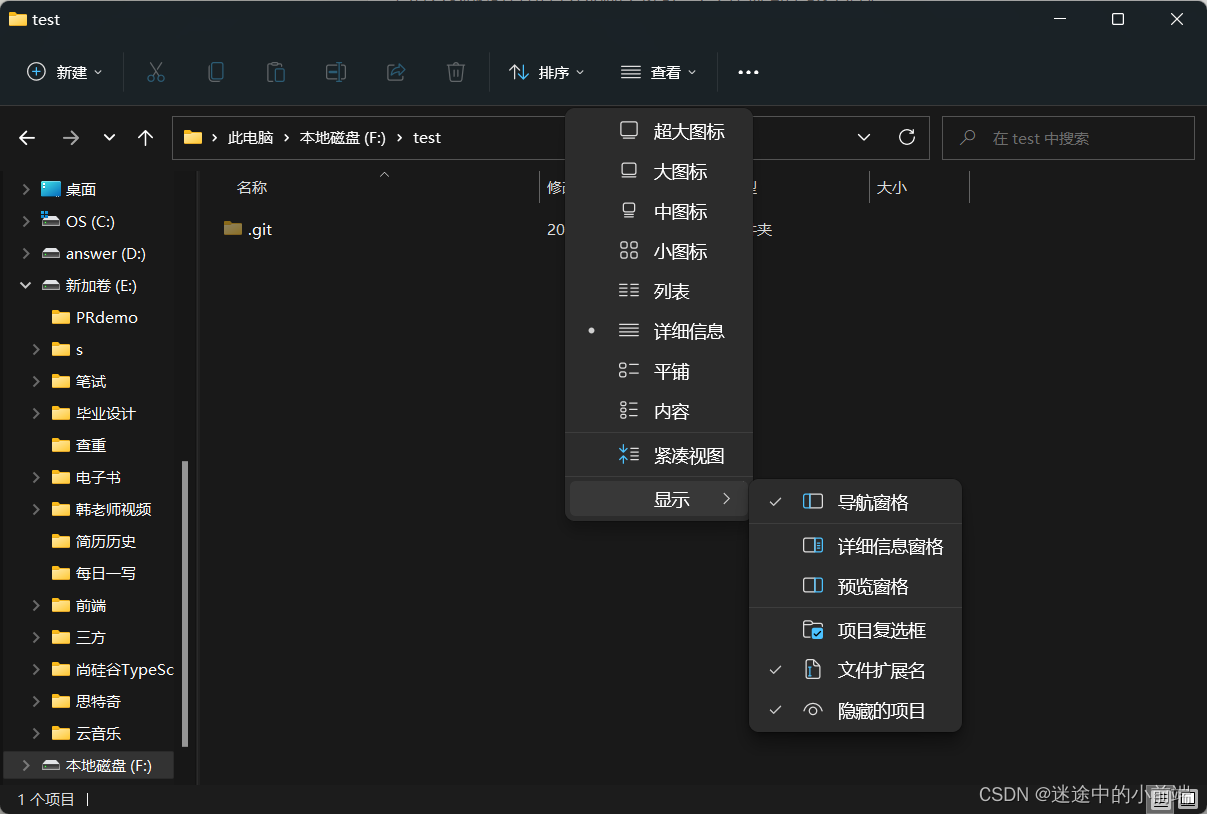1207x814 pixels.
Task: Delete using the trash icon
Action: click(455, 71)
